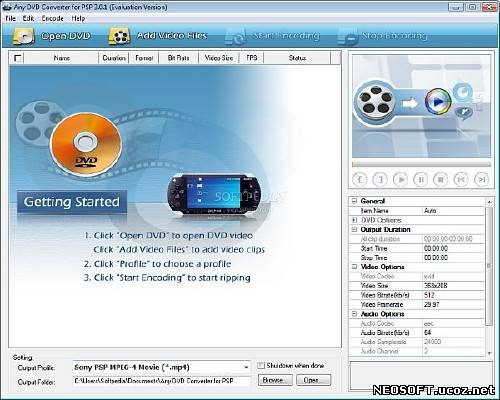The width and height of the screenshot is (500, 400).
Task: Set mark-out point with right bracket button
Action: point(380,180)
